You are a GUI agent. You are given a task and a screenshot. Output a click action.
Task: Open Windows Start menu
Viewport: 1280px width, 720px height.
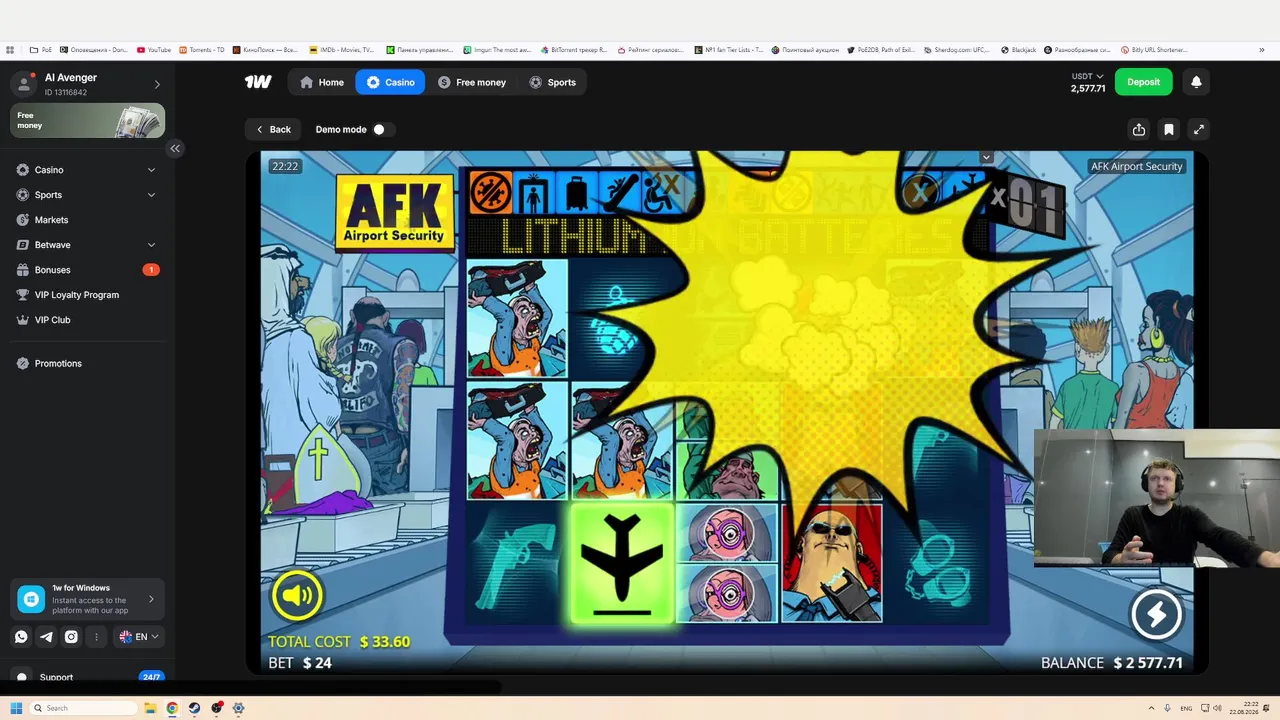pyautogui.click(x=16, y=708)
